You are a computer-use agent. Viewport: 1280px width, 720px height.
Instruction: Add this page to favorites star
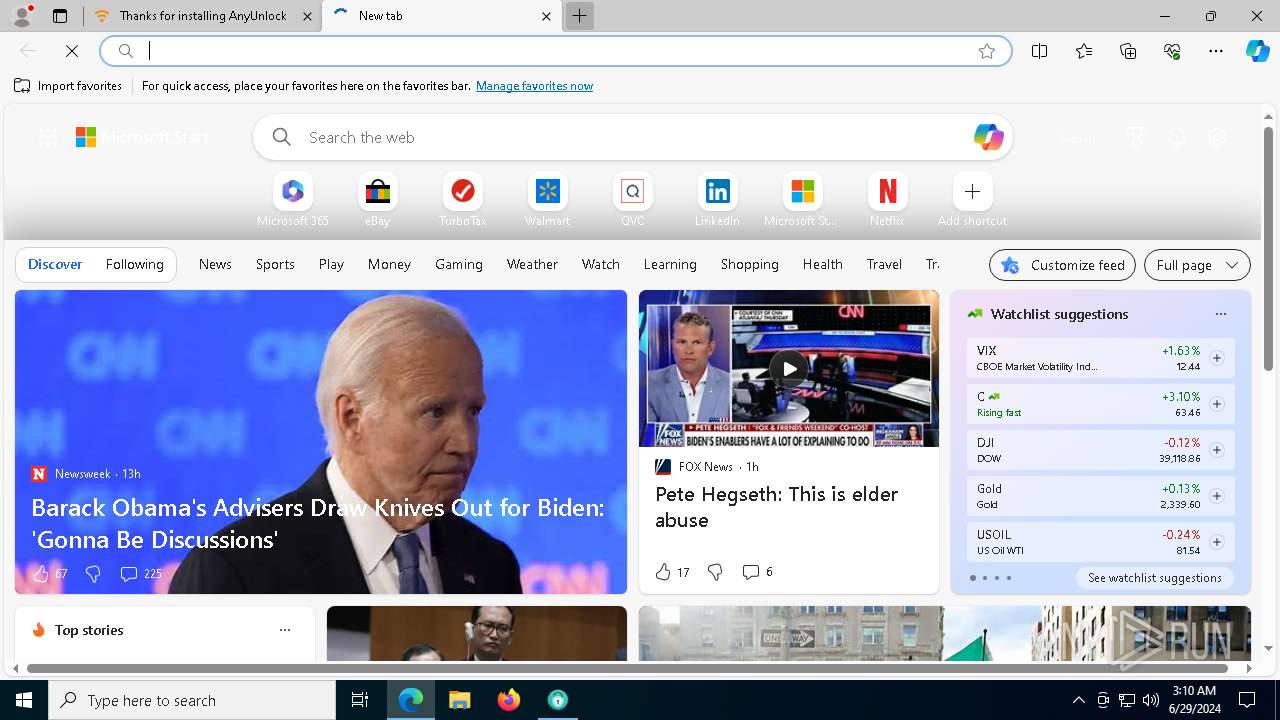[987, 51]
